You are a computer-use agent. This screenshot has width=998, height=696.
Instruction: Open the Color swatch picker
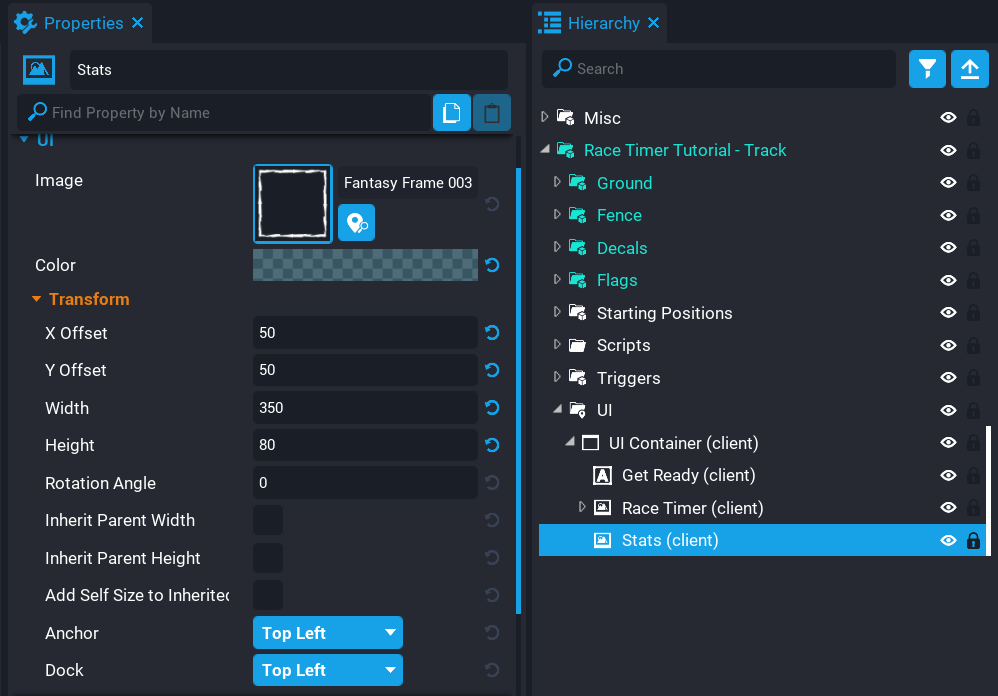(x=365, y=265)
